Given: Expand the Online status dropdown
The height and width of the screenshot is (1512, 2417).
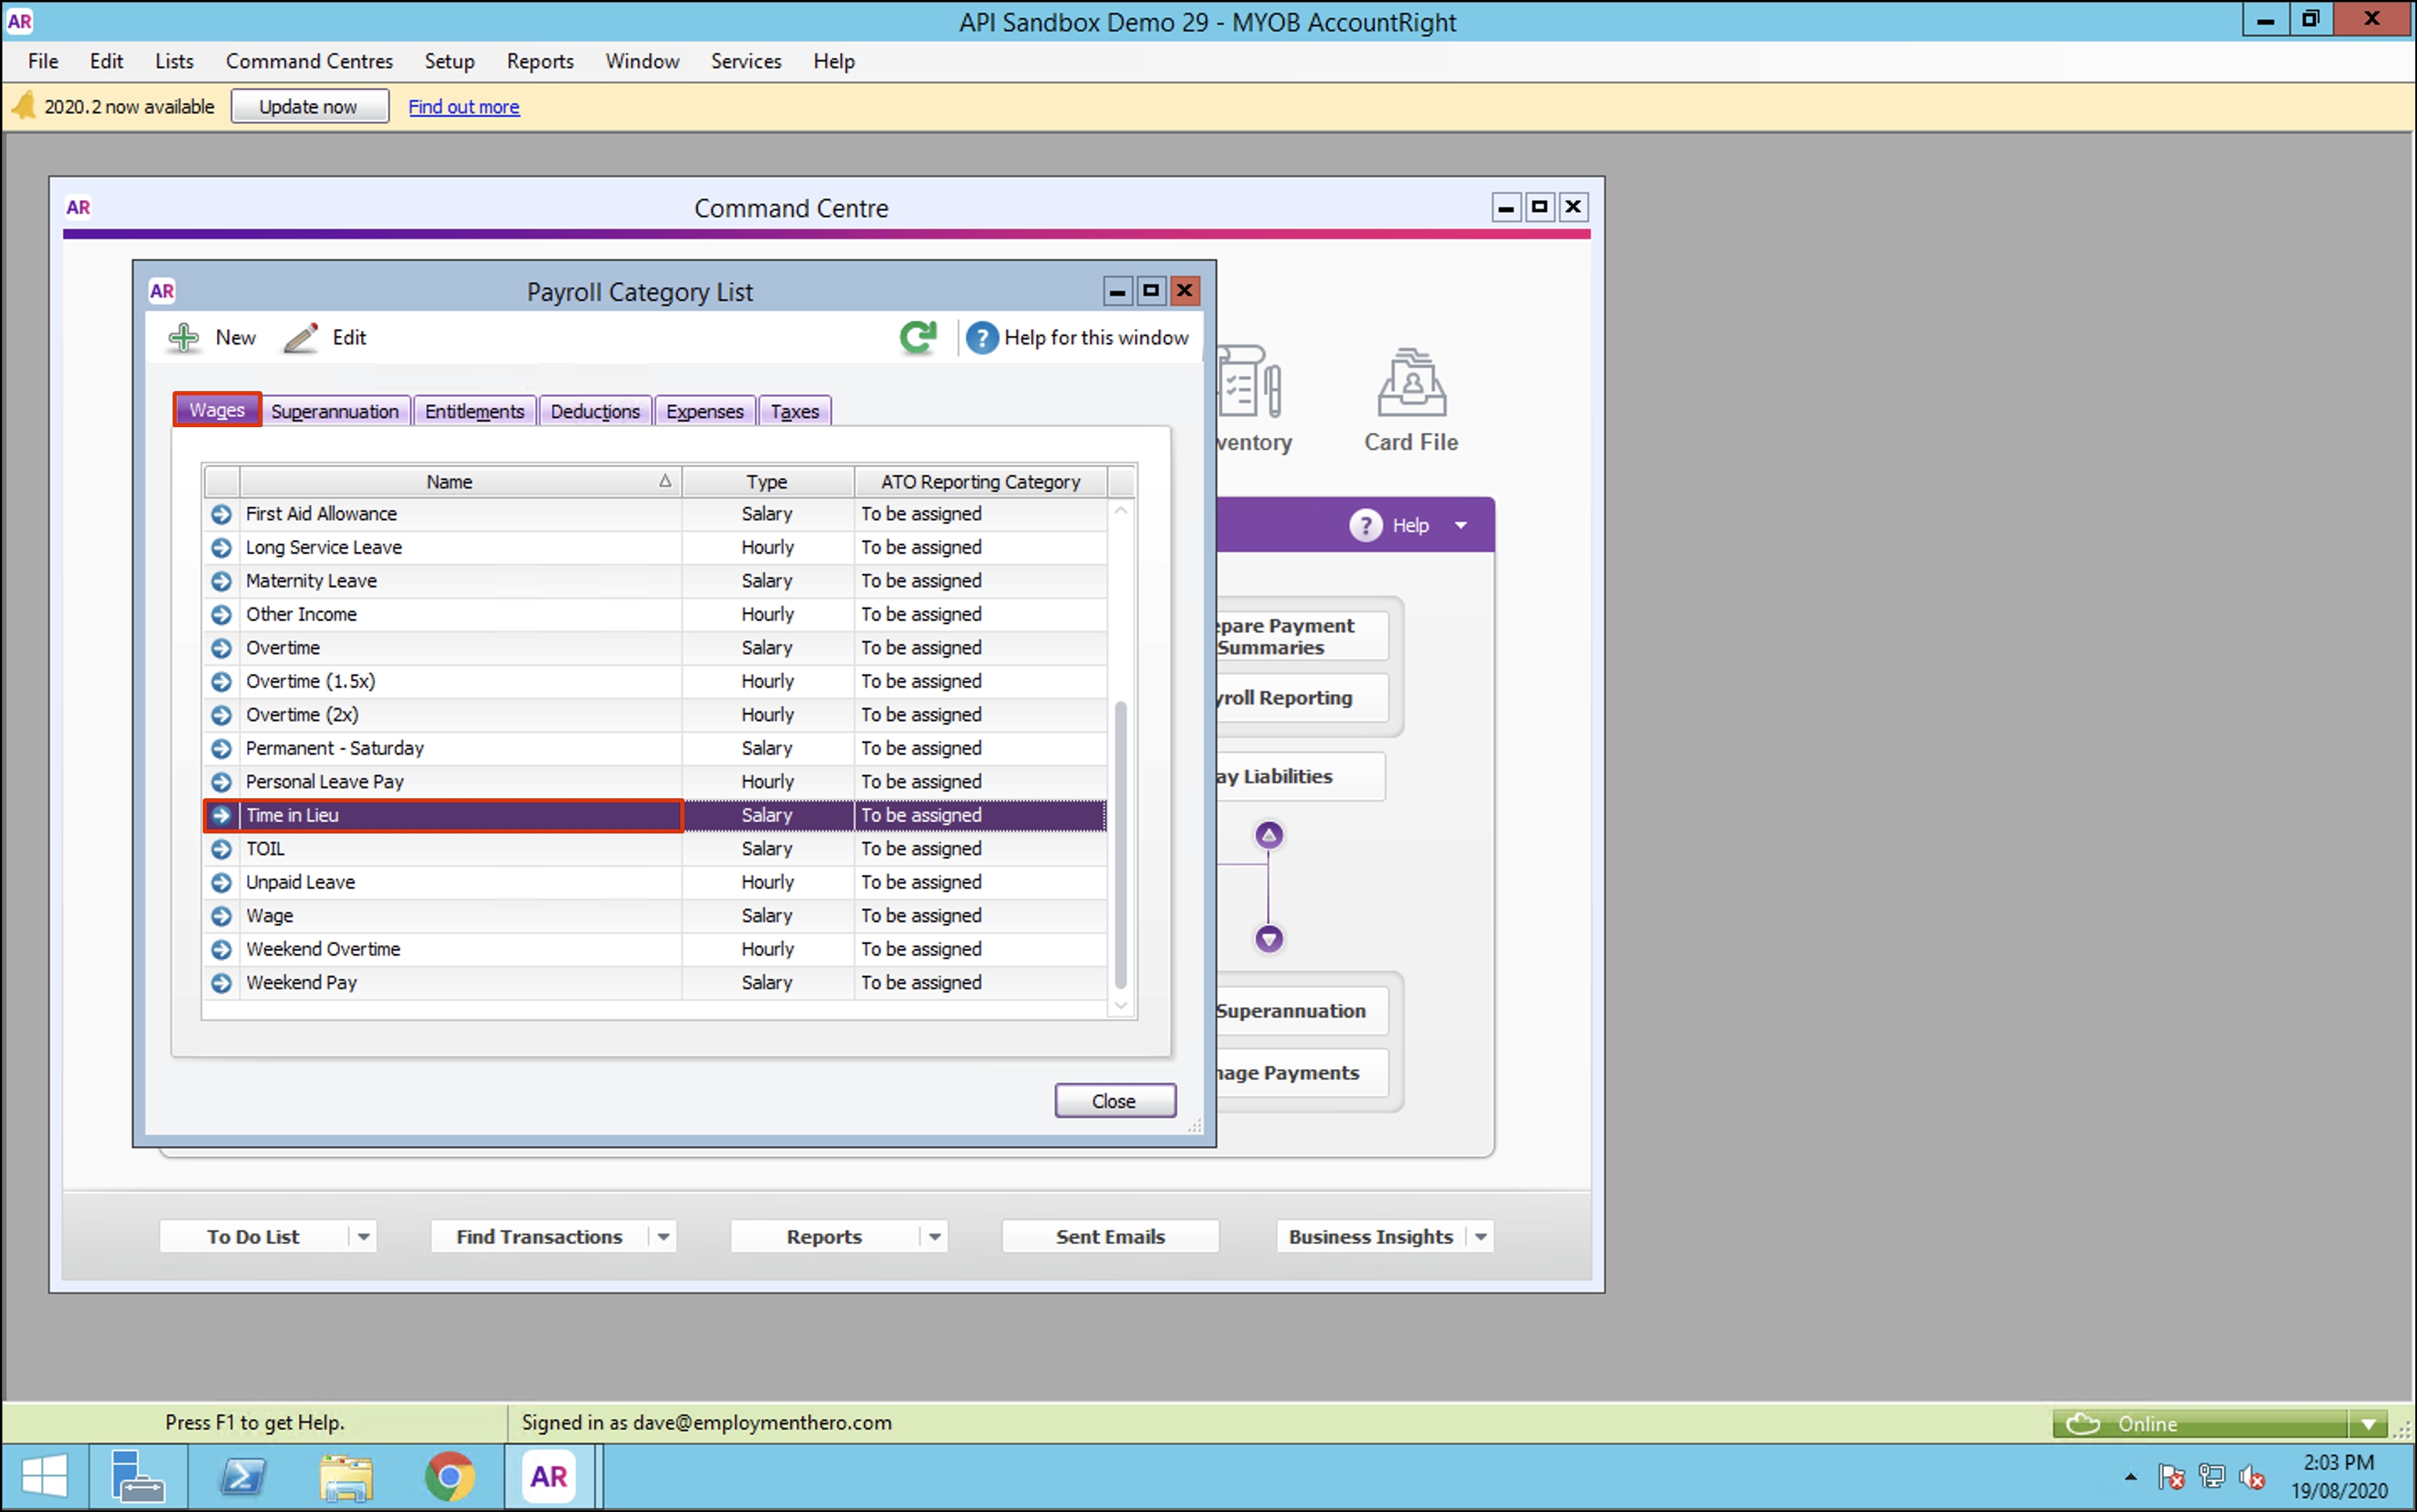Looking at the screenshot, I should [x=2367, y=1424].
